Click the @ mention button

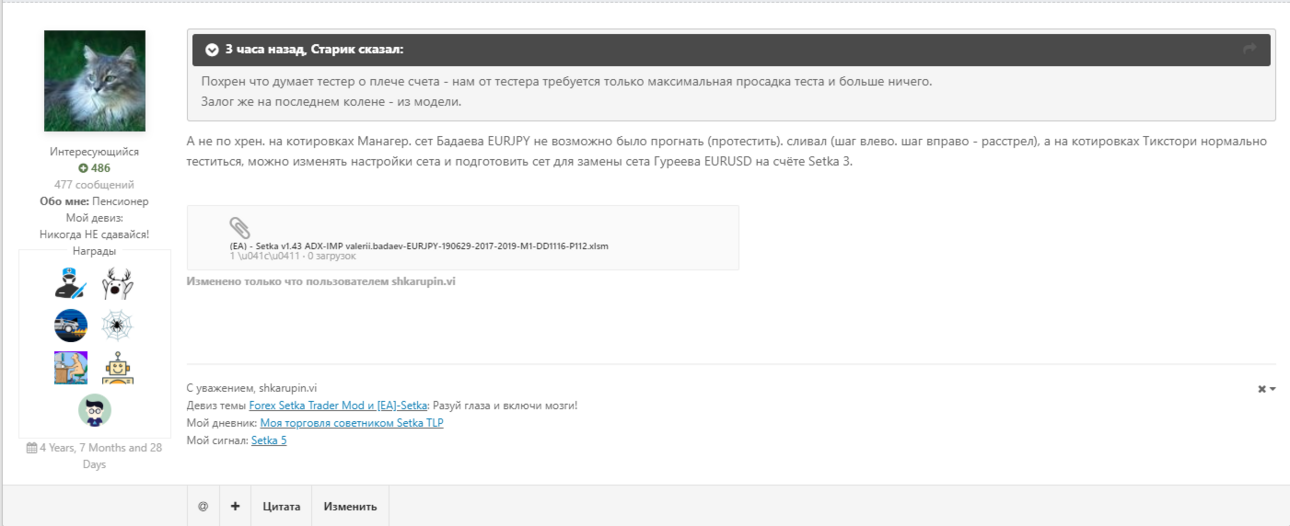pos(203,506)
